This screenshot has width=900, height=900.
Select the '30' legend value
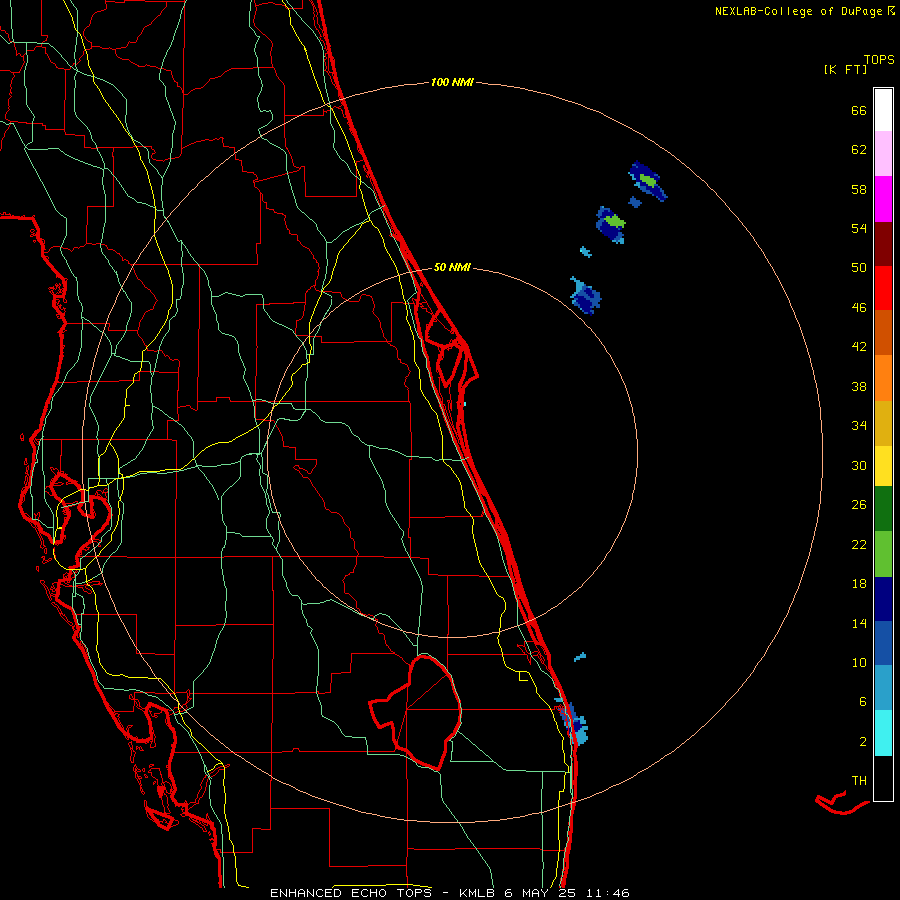(x=859, y=465)
